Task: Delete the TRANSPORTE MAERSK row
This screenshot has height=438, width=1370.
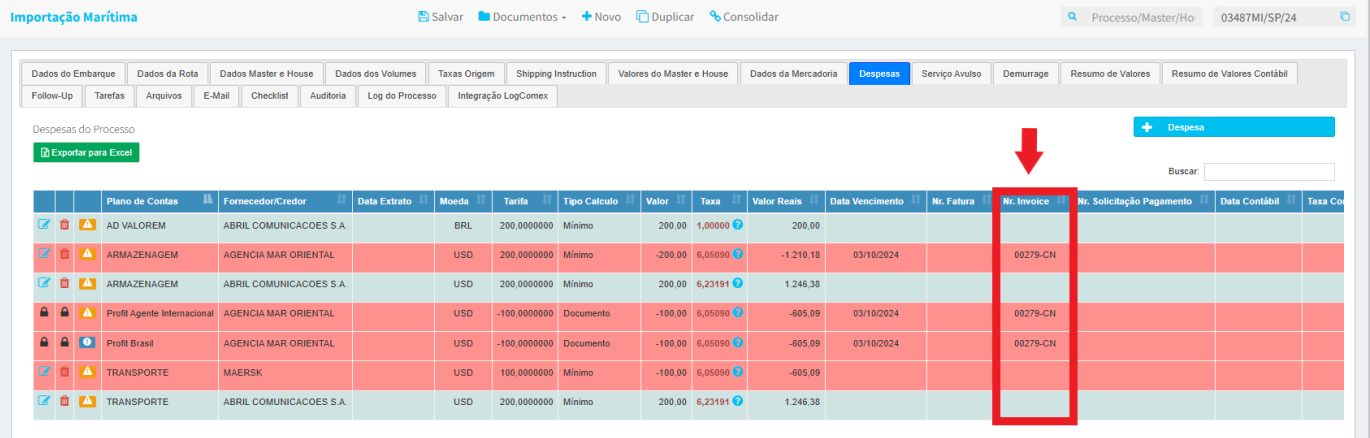Action: [x=65, y=372]
